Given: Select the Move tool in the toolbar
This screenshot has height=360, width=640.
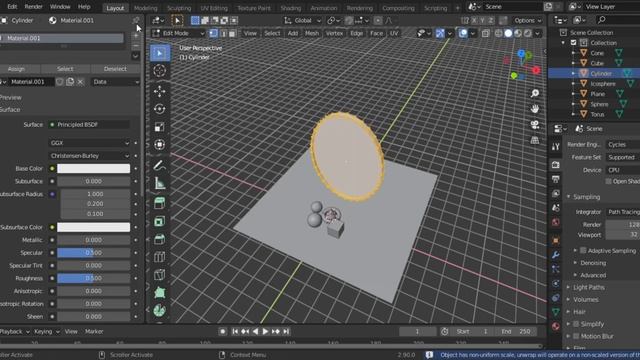Looking at the screenshot, I should point(160,91).
